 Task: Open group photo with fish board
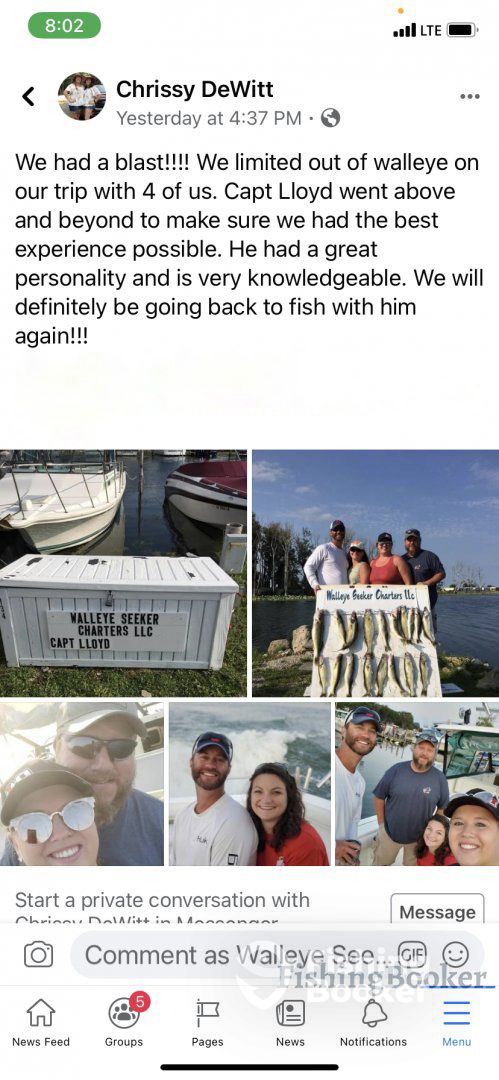tap(376, 573)
